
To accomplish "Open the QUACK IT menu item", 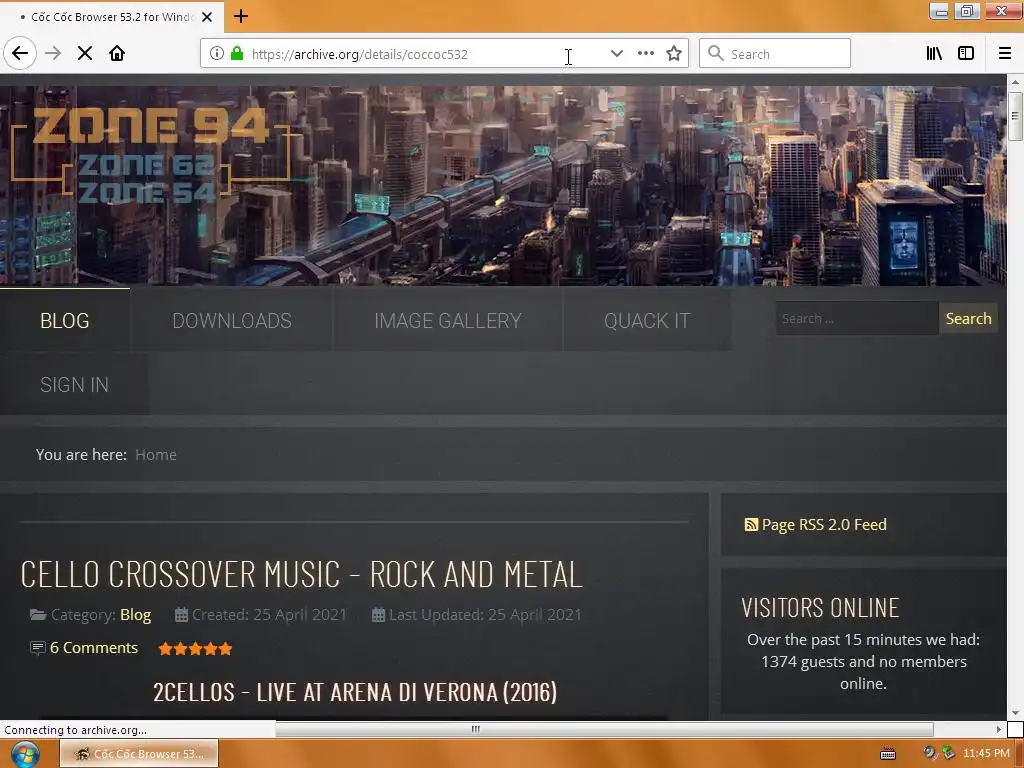I will (x=647, y=321).
